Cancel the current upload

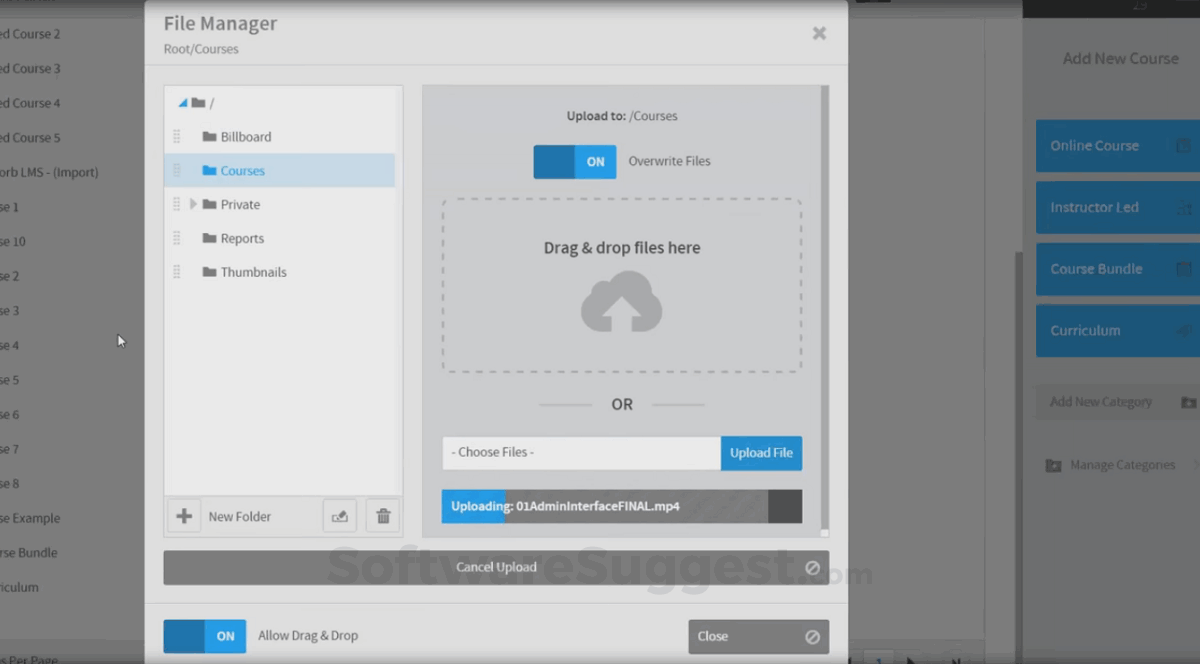point(496,567)
